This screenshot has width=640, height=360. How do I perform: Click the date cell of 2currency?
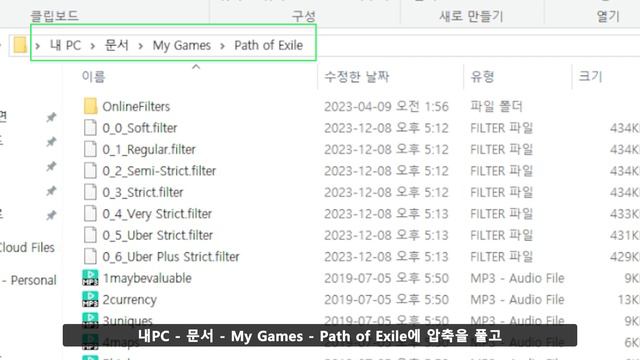click(x=386, y=300)
